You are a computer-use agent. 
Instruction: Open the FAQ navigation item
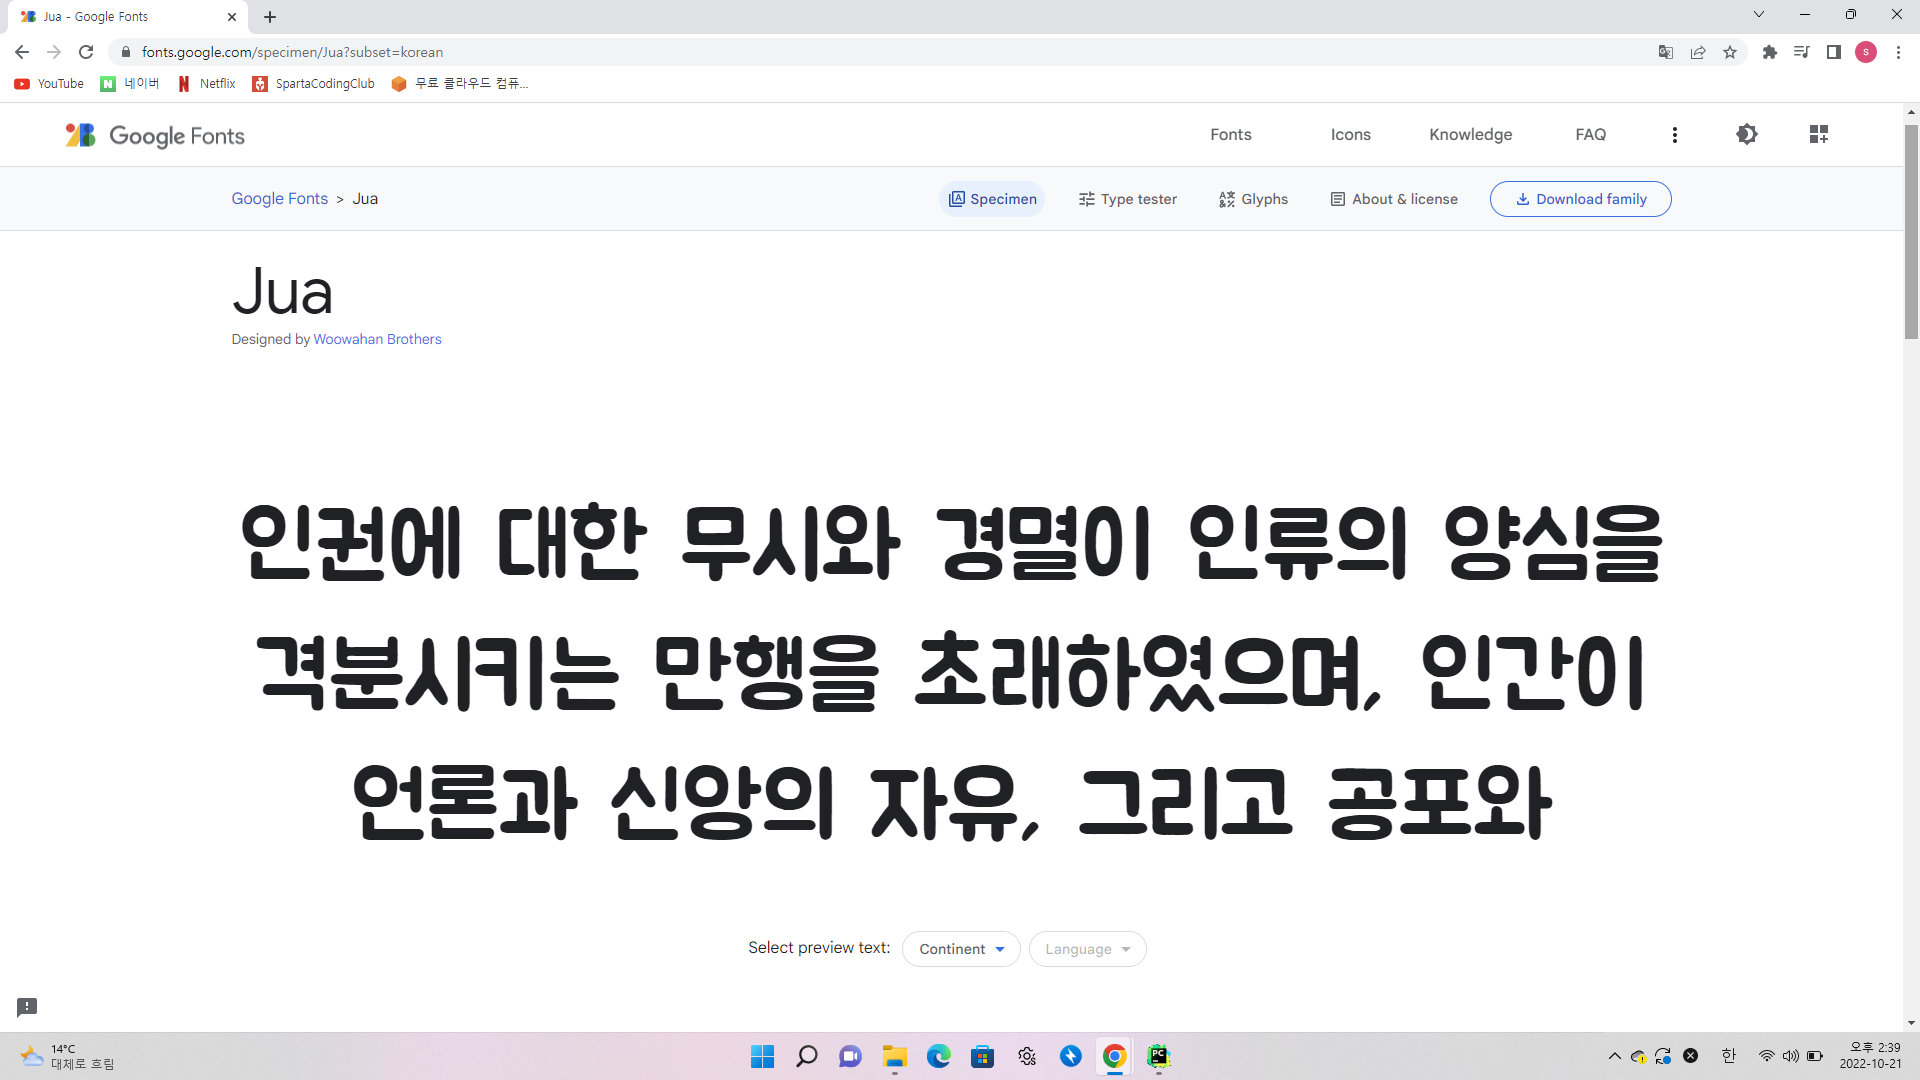pyautogui.click(x=1590, y=134)
